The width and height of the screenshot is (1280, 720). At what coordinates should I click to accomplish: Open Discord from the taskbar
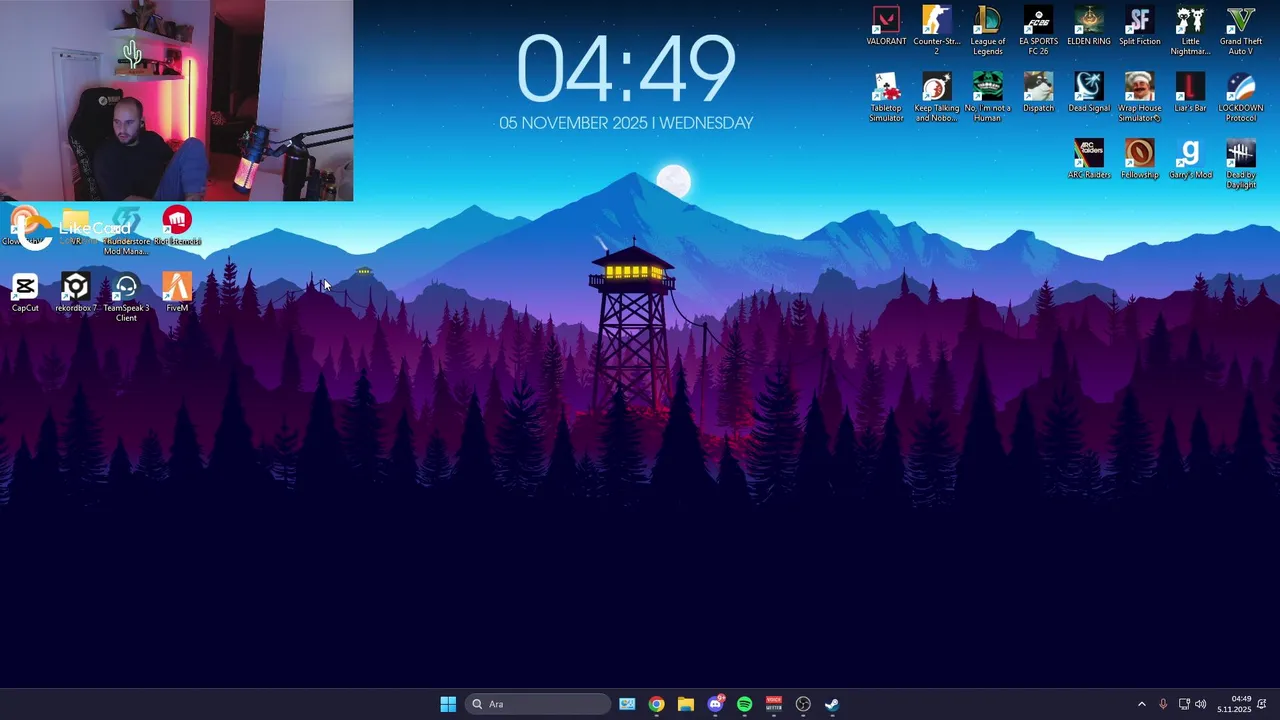tap(715, 704)
